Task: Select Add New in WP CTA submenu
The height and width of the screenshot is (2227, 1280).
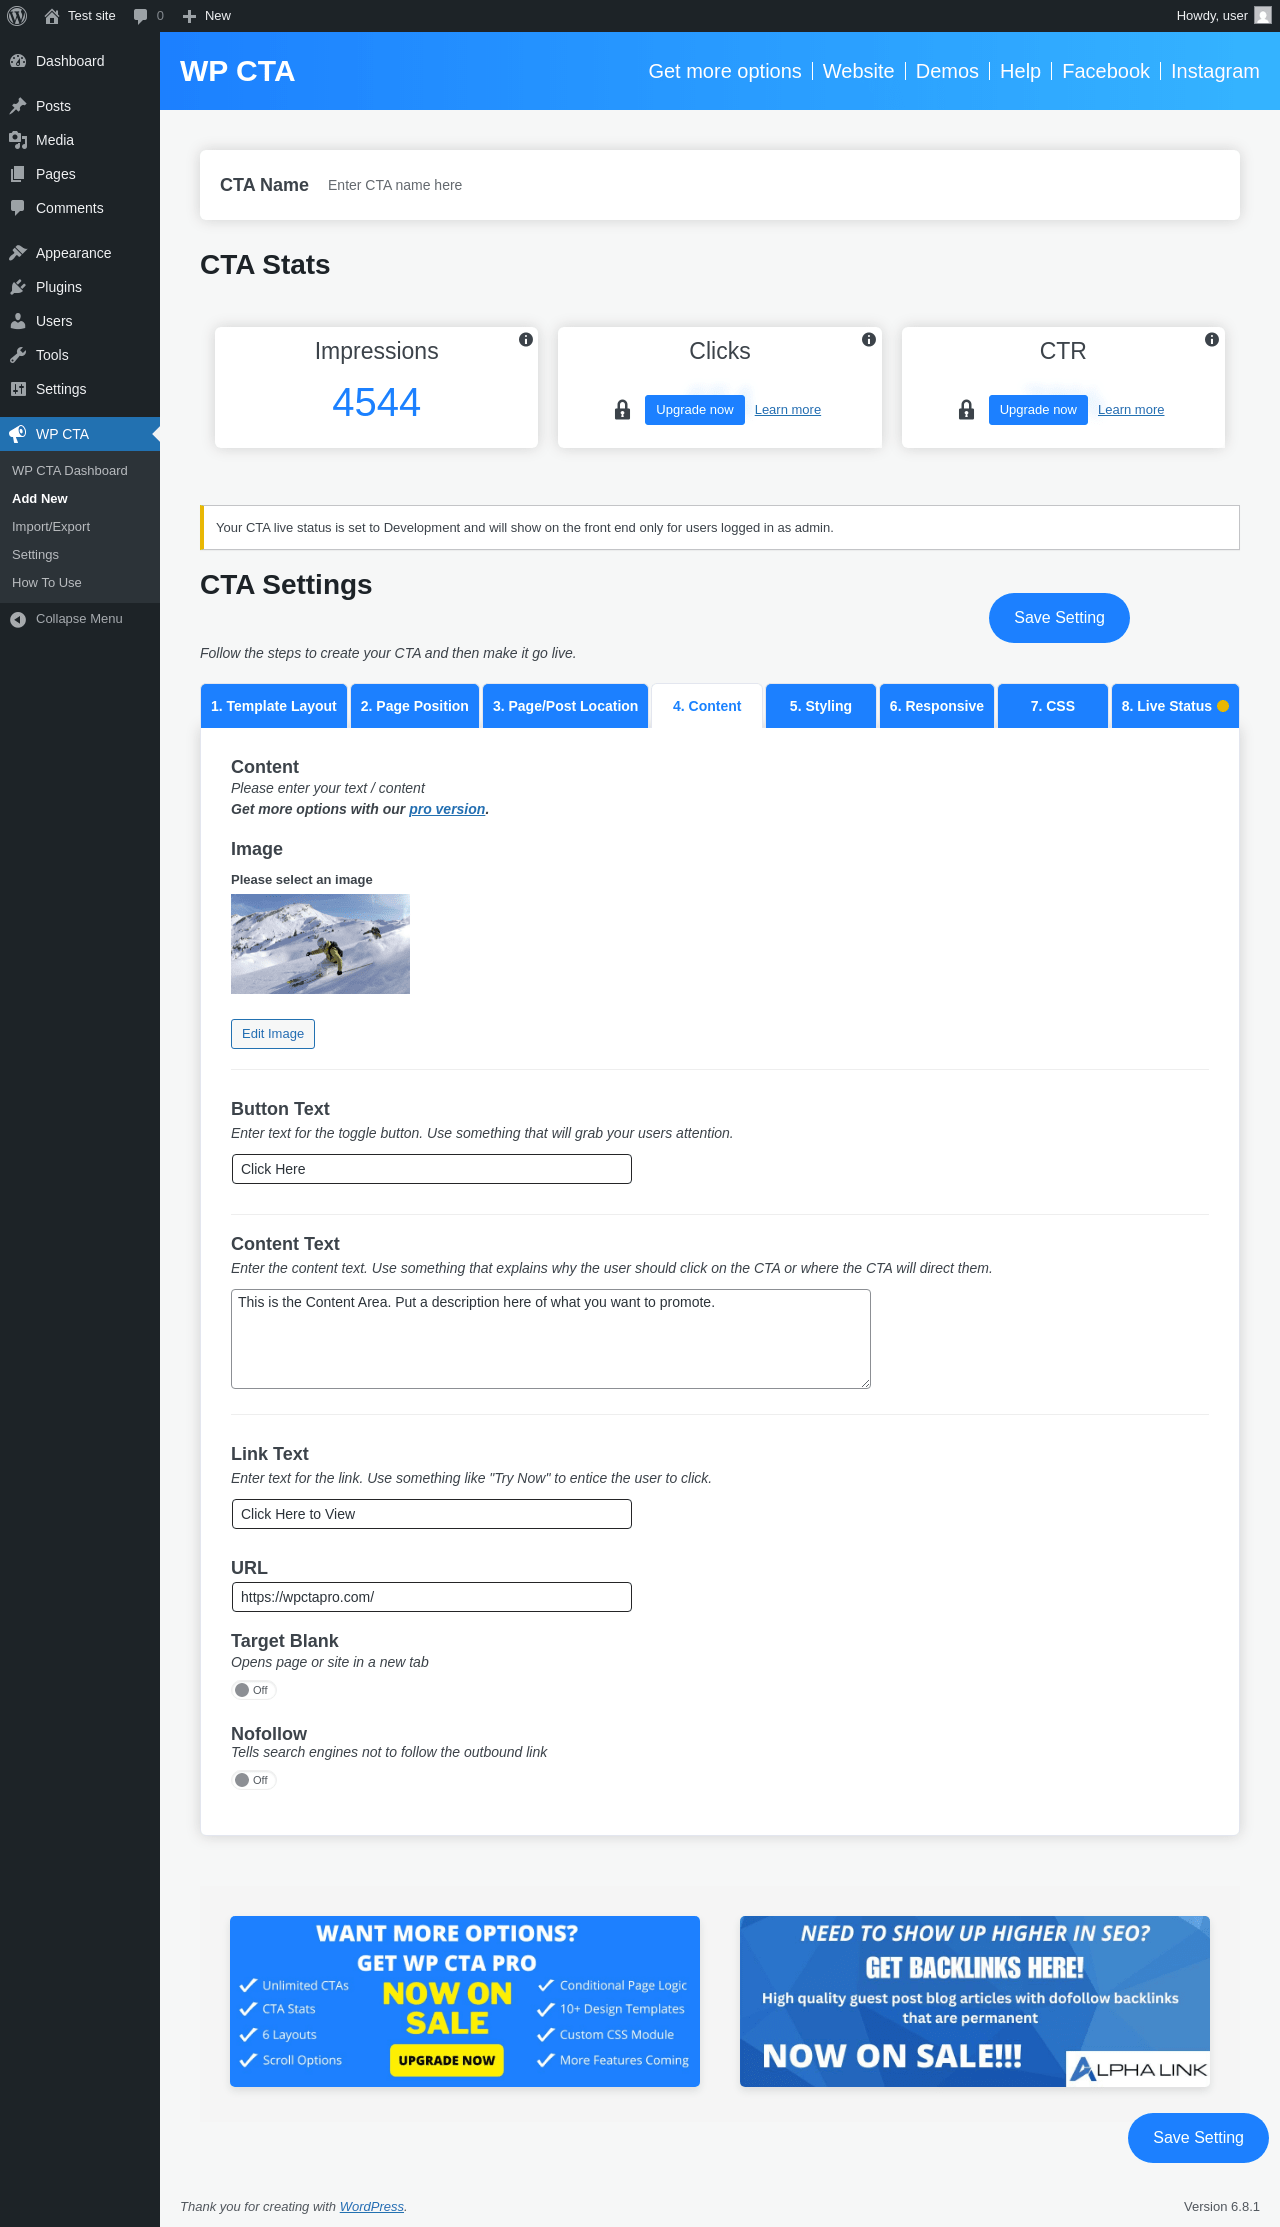Action: click(x=40, y=499)
